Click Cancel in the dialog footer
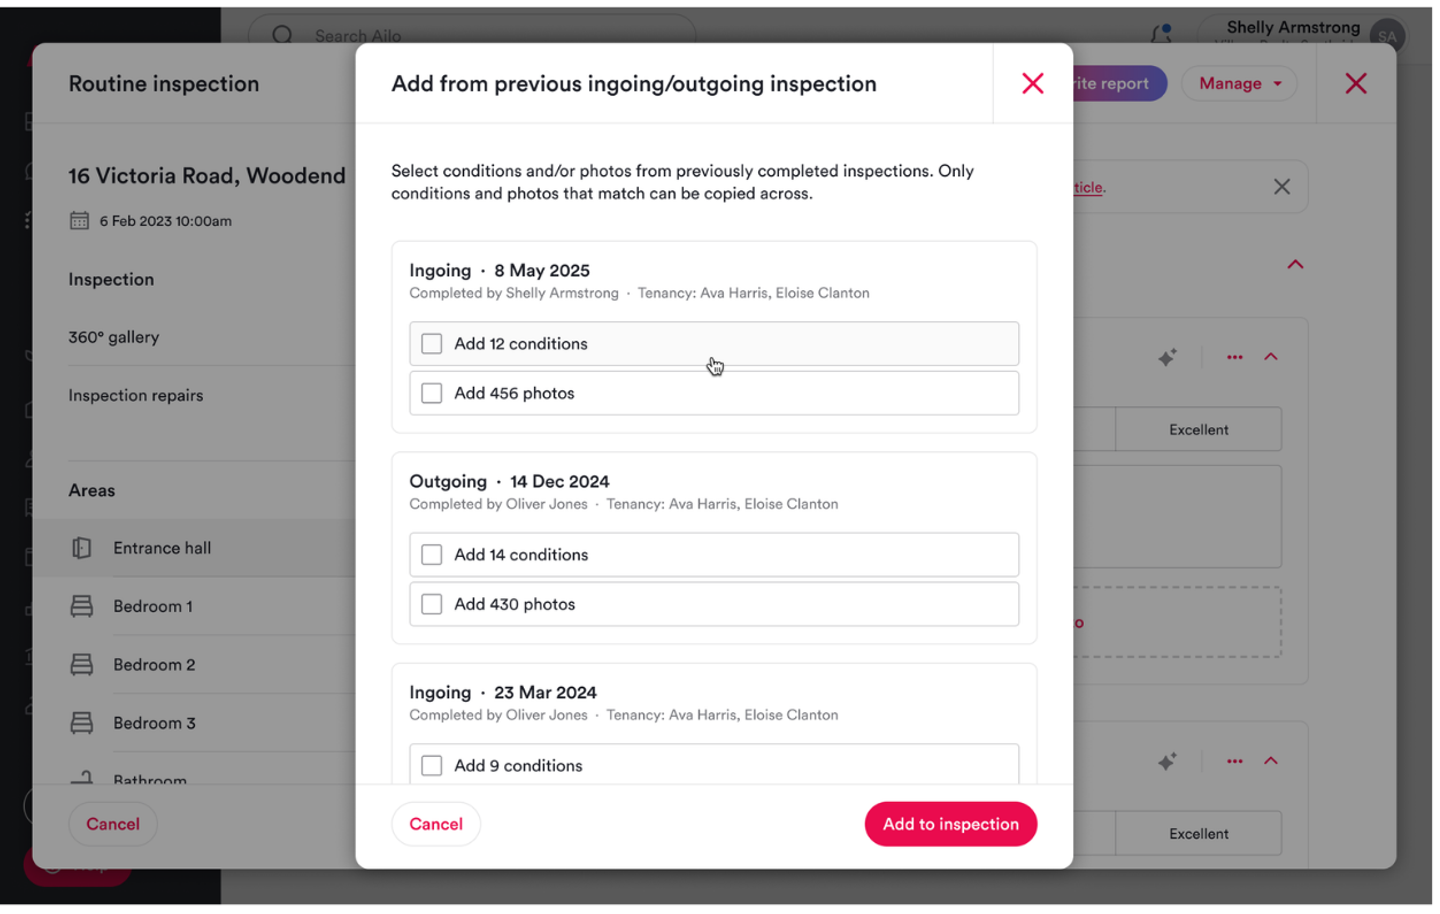The image size is (1440, 914). pyautogui.click(x=436, y=824)
